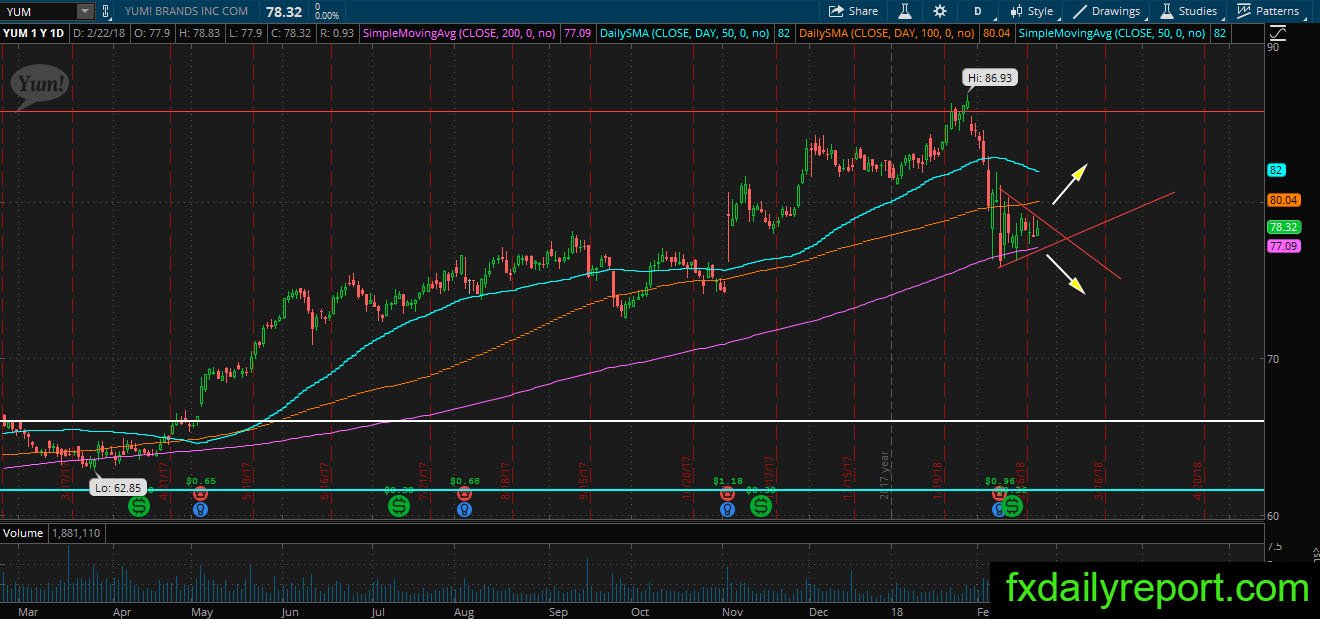Click the green dividend icon near July

pyautogui.click(x=399, y=507)
